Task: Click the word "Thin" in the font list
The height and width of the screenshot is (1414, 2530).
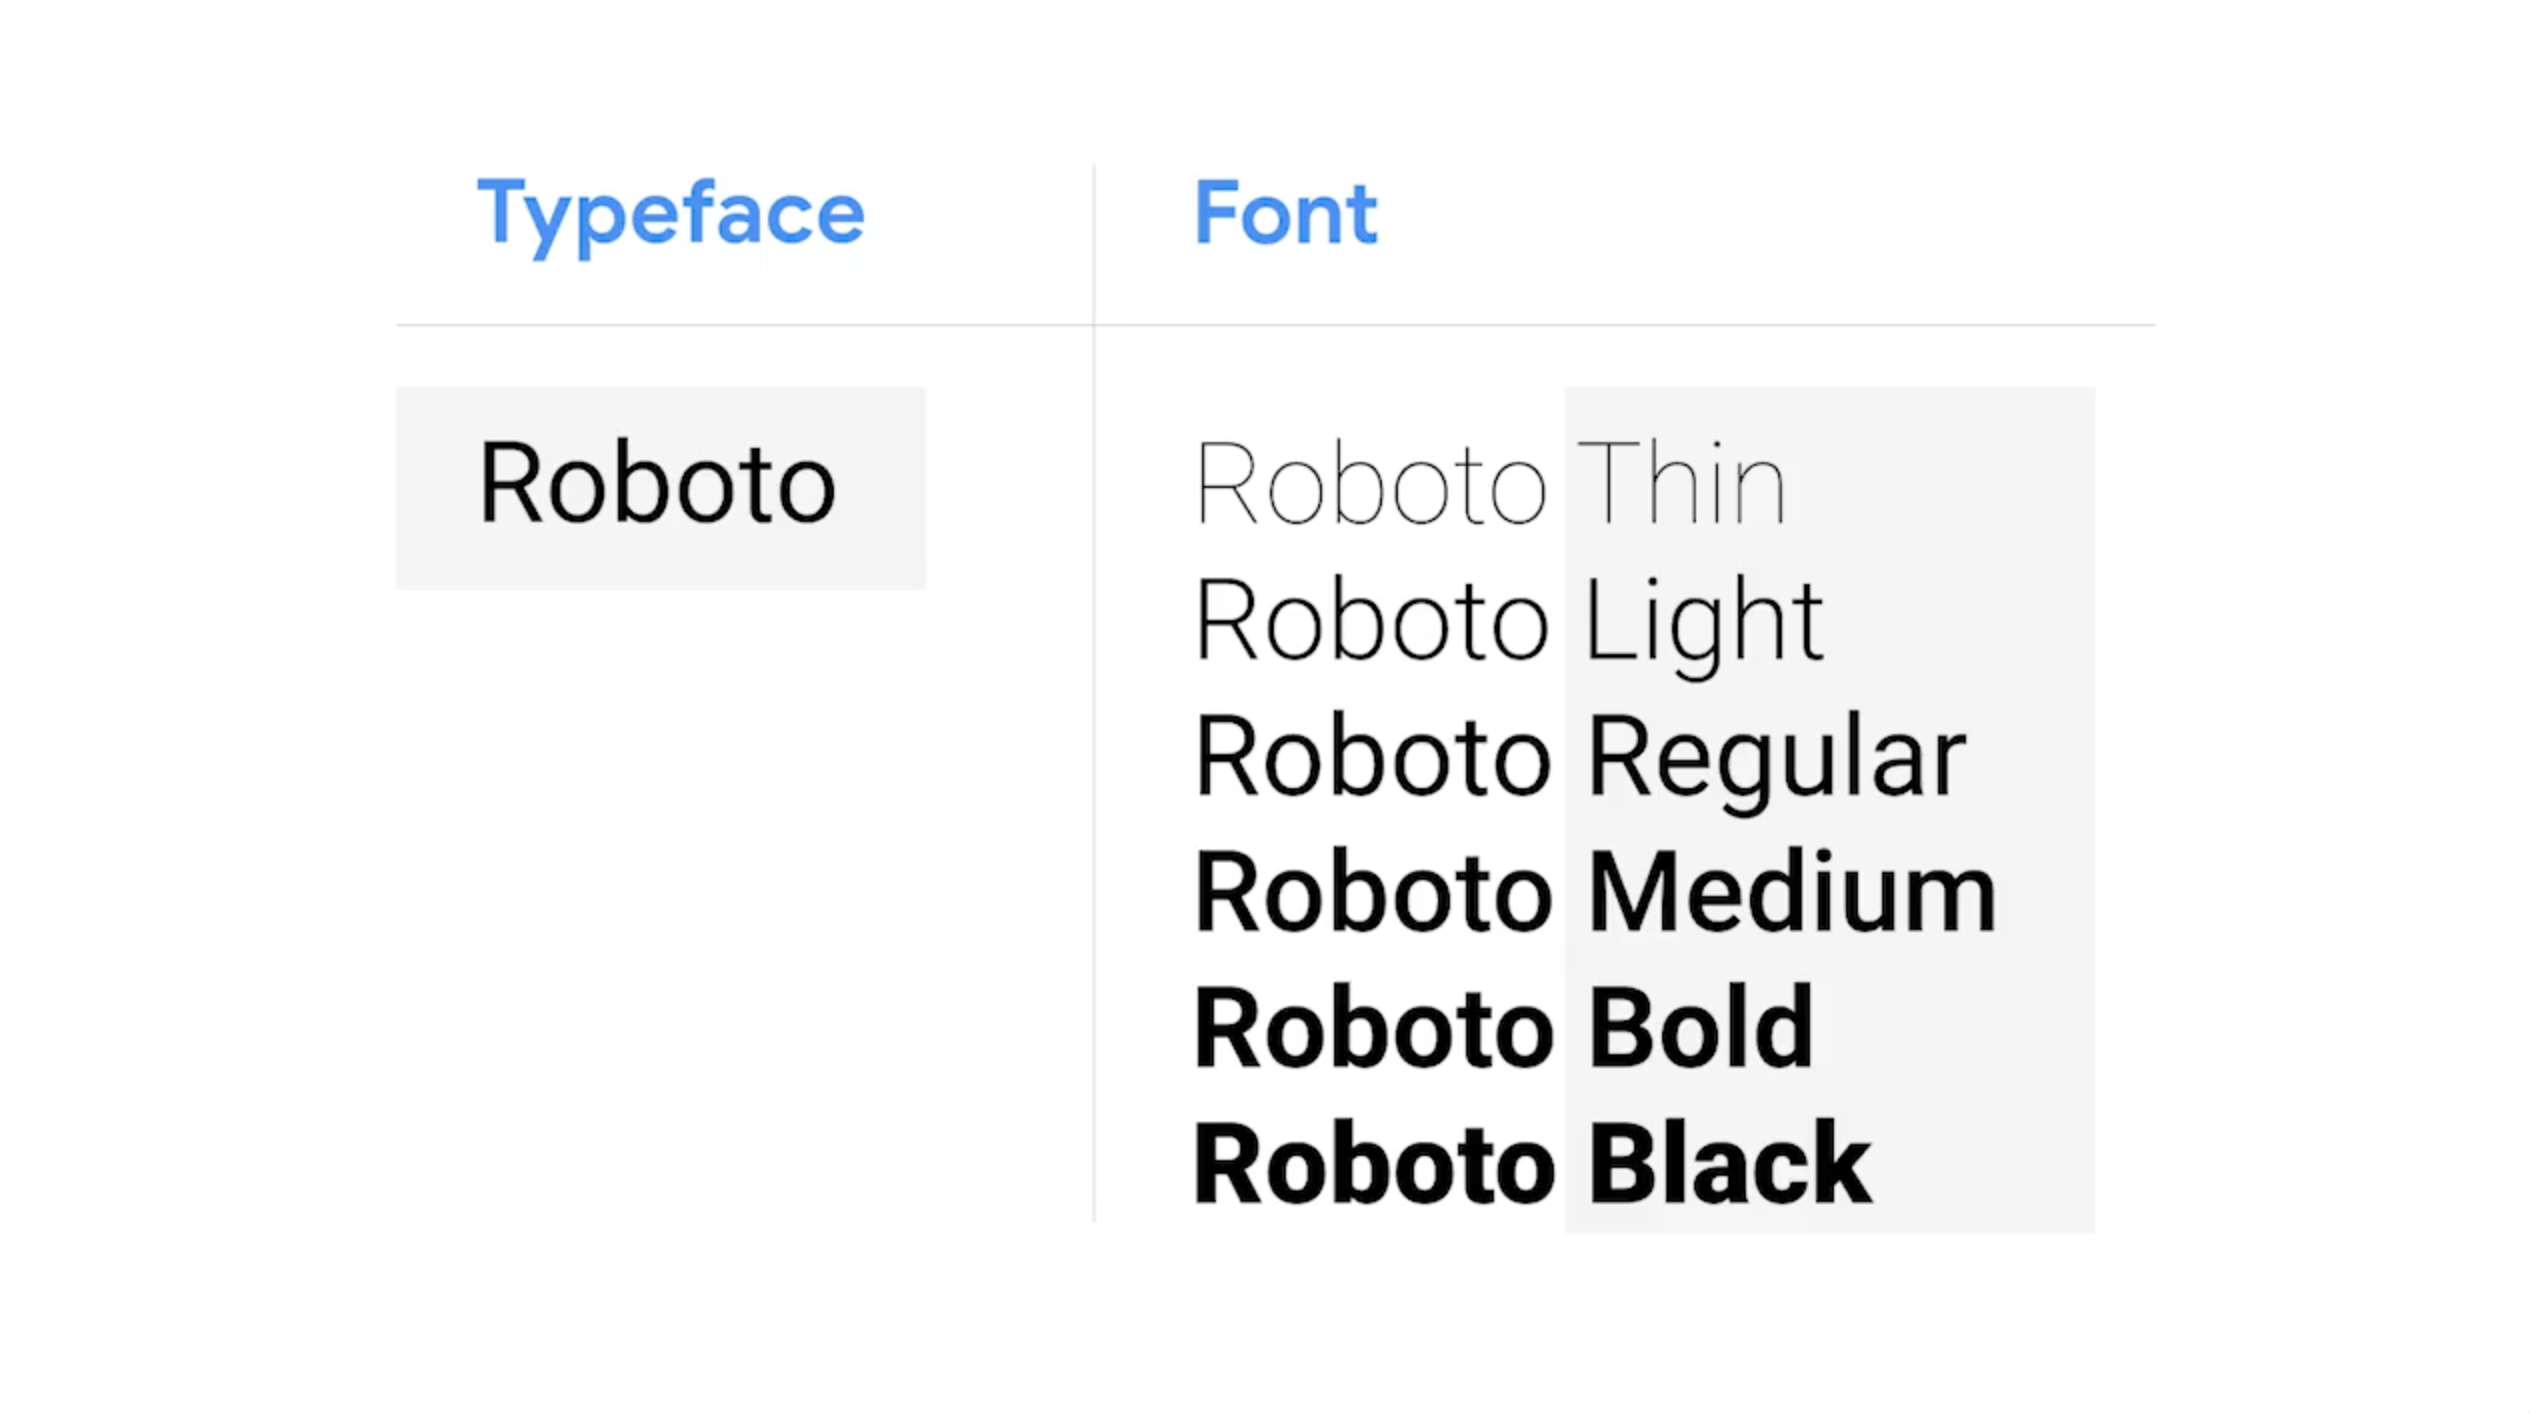Action: tap(1682, 484)
